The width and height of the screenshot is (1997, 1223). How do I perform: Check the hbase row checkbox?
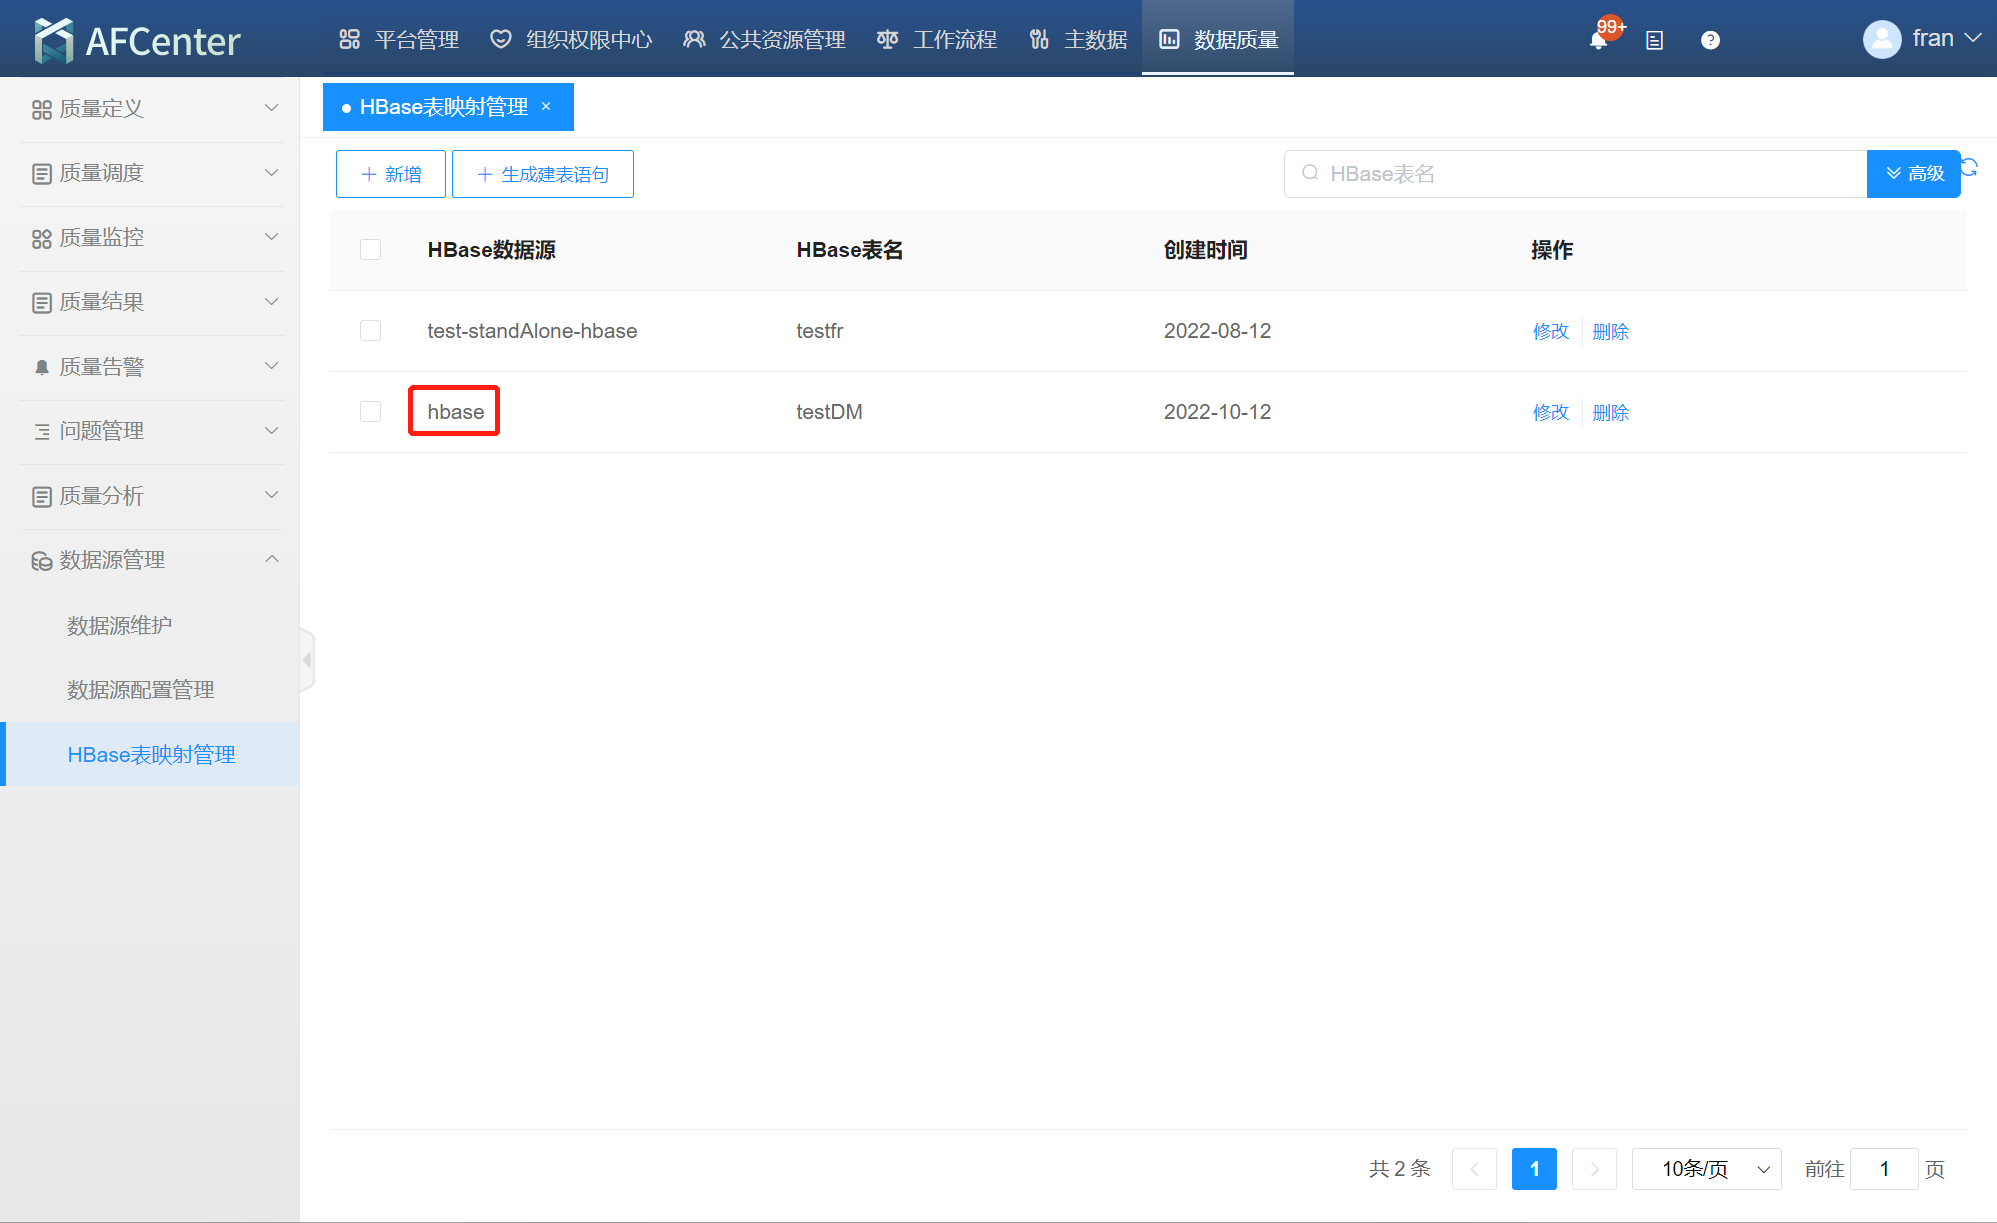coord(370,412)
